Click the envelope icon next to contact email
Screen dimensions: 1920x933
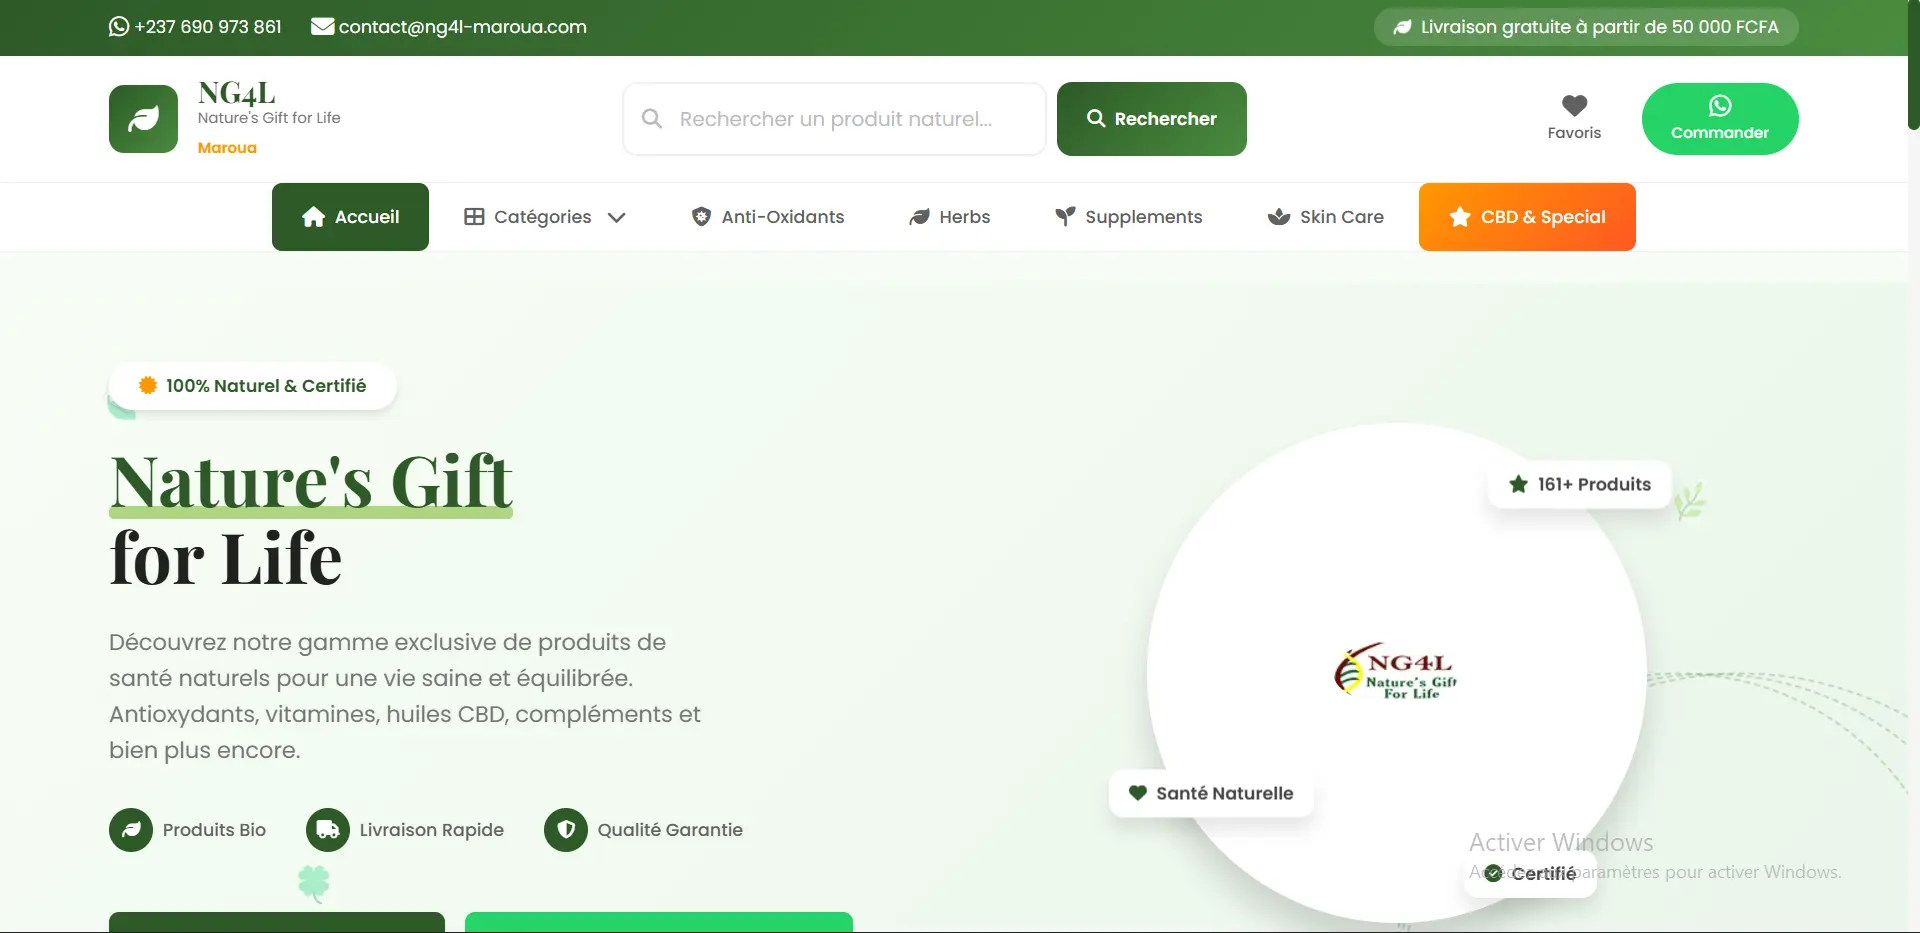point(322,27)
